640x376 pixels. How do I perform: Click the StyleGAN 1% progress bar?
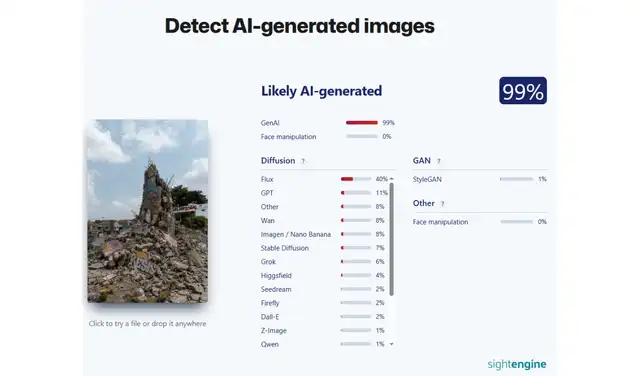[x=517, y=179]
